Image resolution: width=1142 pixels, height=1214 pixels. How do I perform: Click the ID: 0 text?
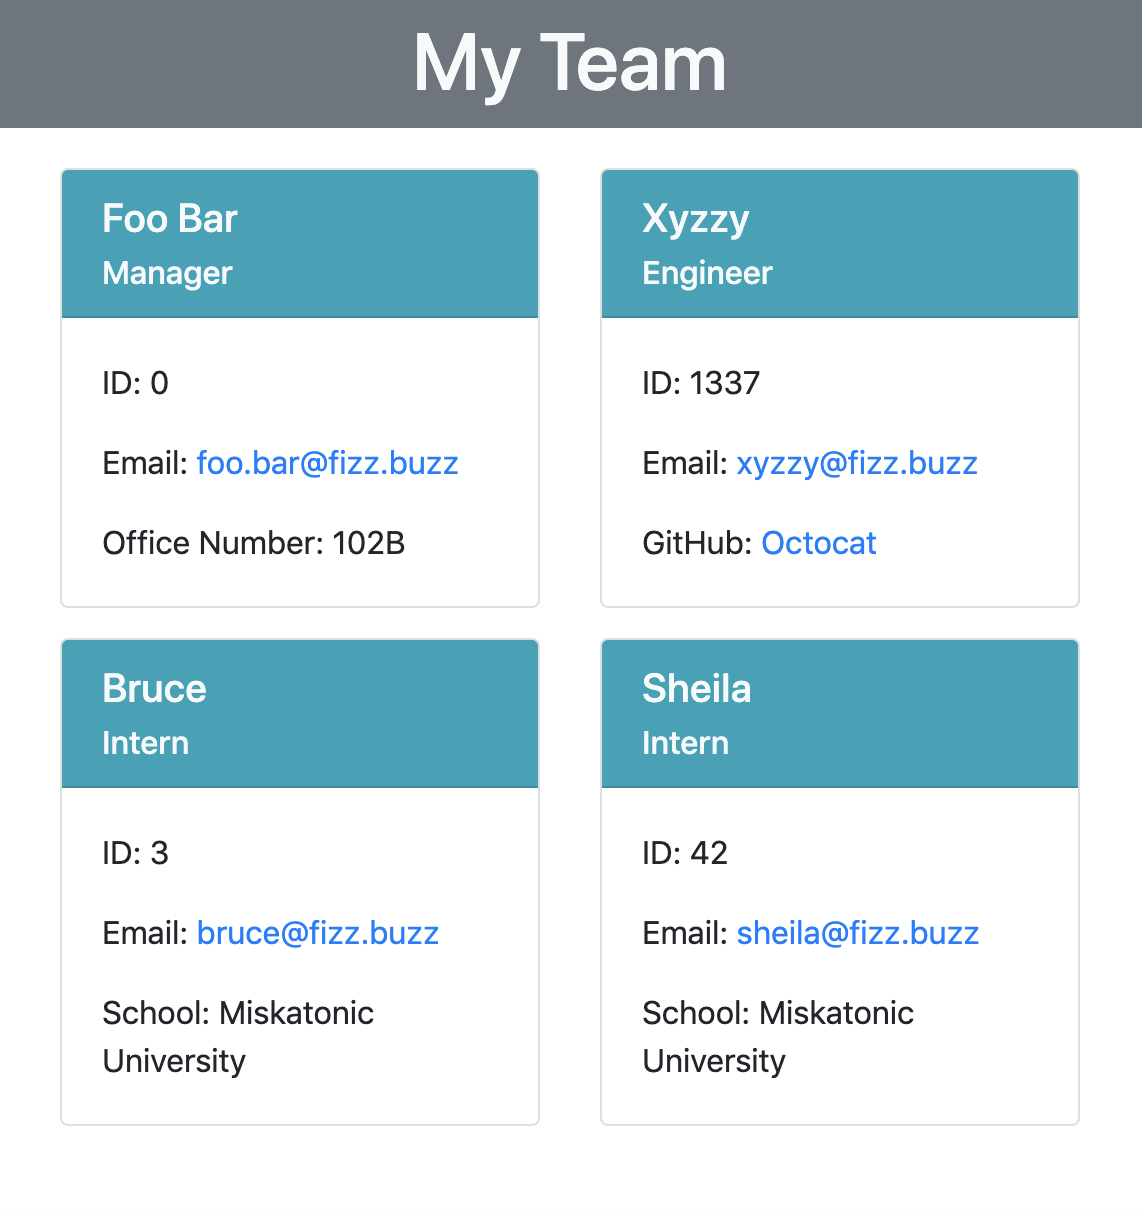[x=135, y=383]
